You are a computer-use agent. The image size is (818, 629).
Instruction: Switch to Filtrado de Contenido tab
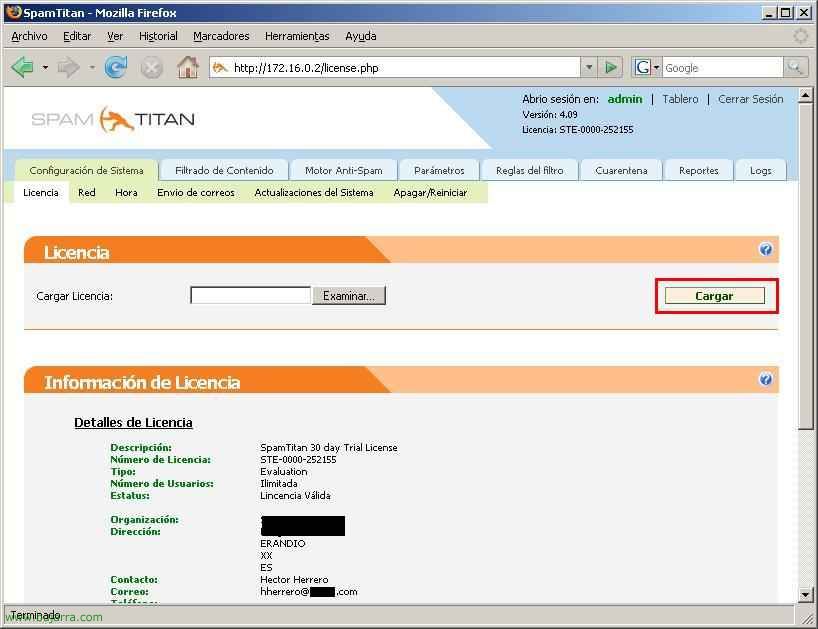pos(224,171)
